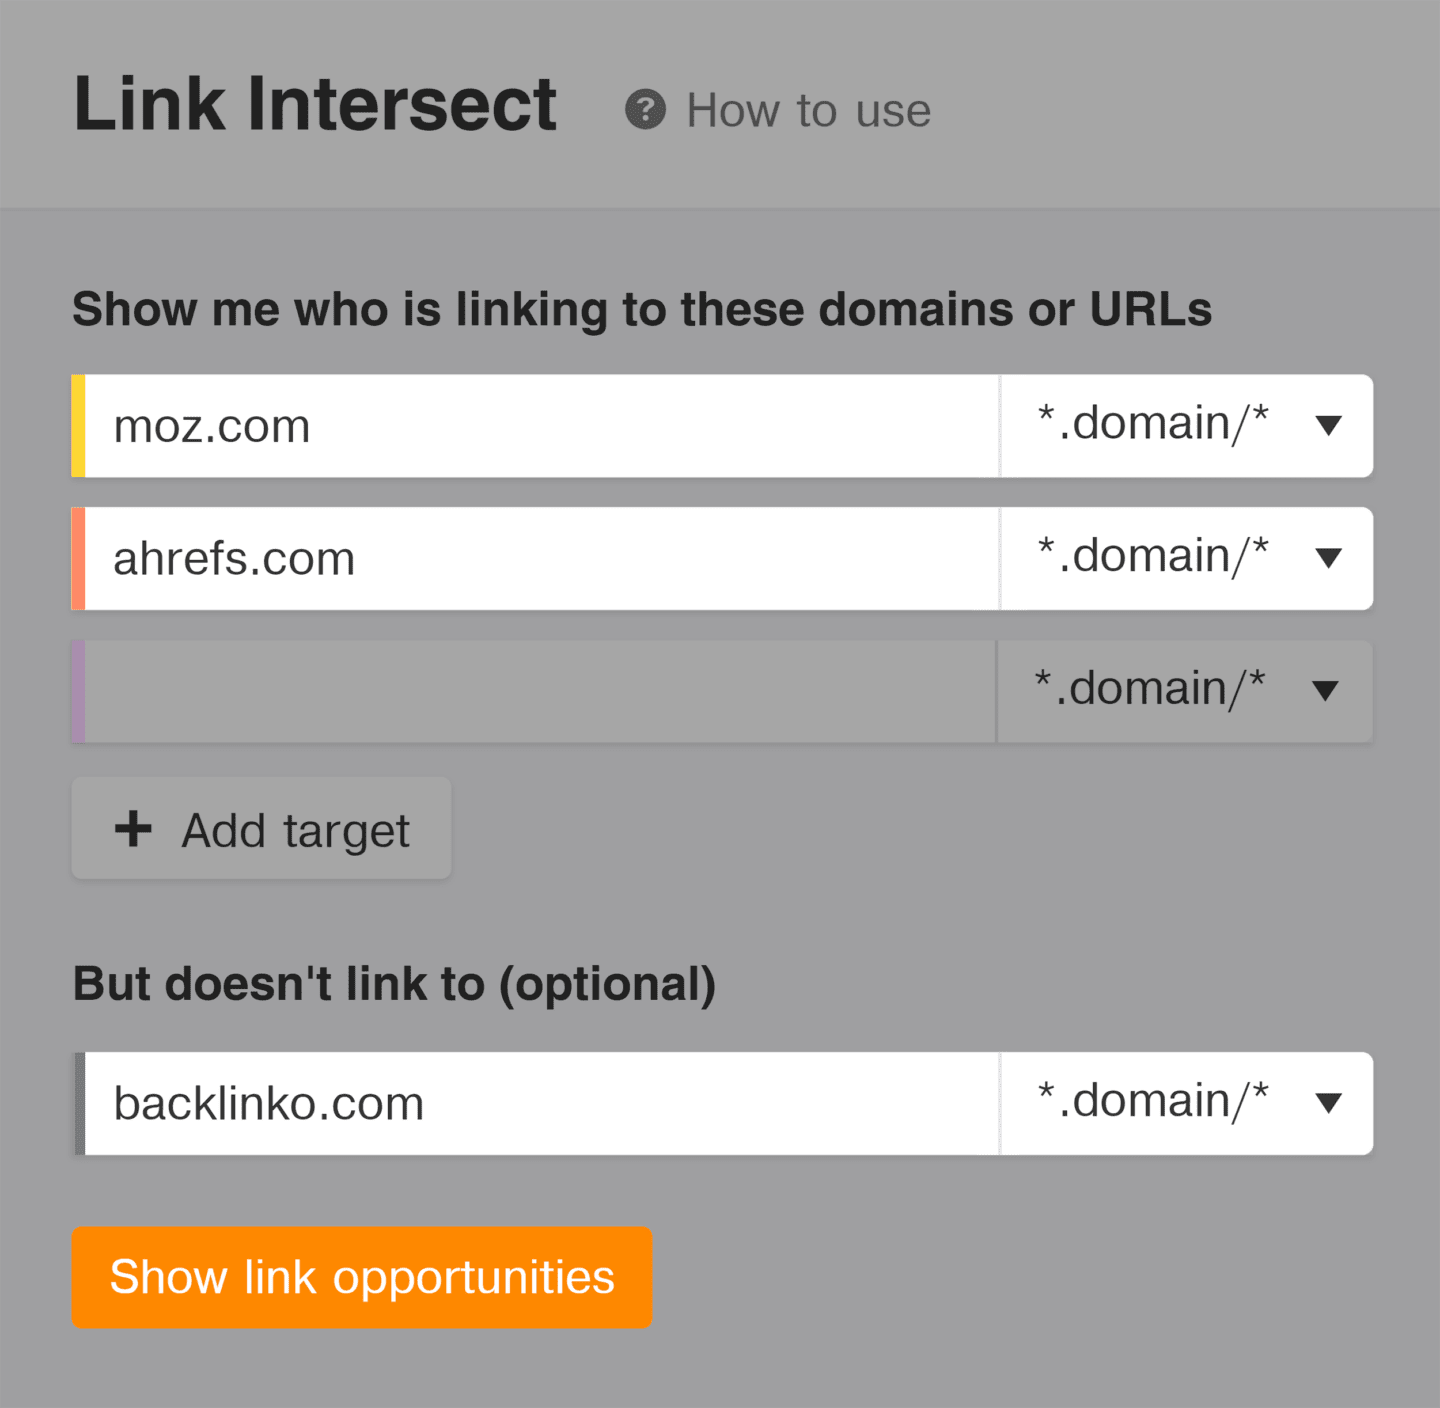
Task: Click the empty third target input field
Action: coord(500,691)
